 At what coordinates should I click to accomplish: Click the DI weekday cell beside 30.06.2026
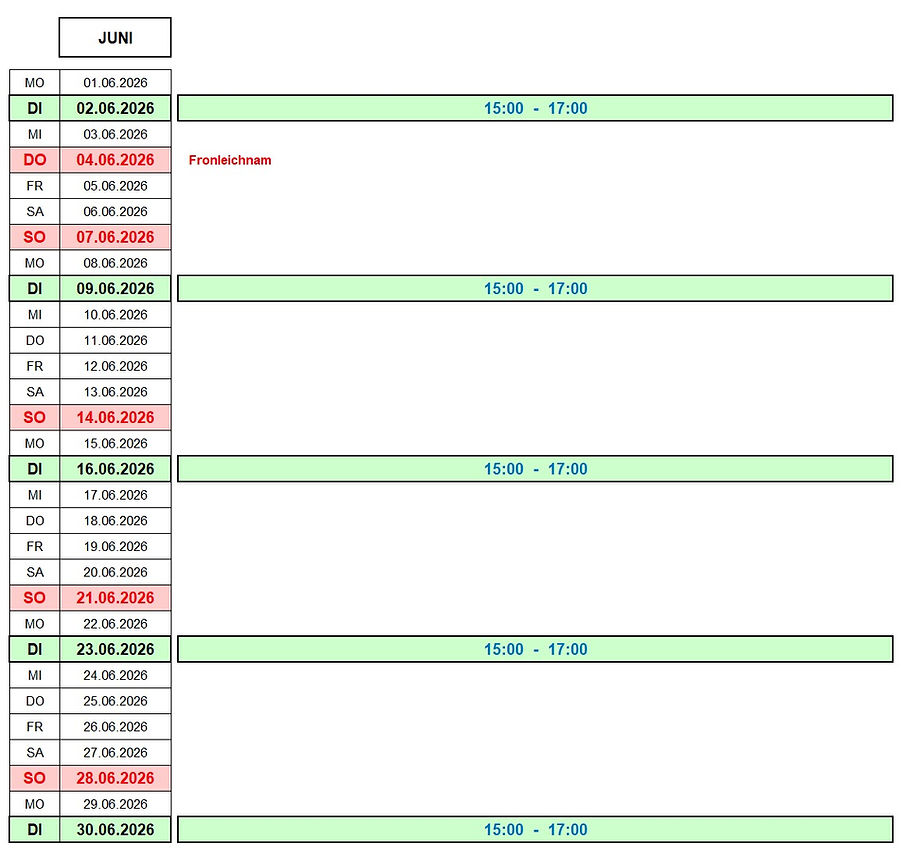(34, 830)
